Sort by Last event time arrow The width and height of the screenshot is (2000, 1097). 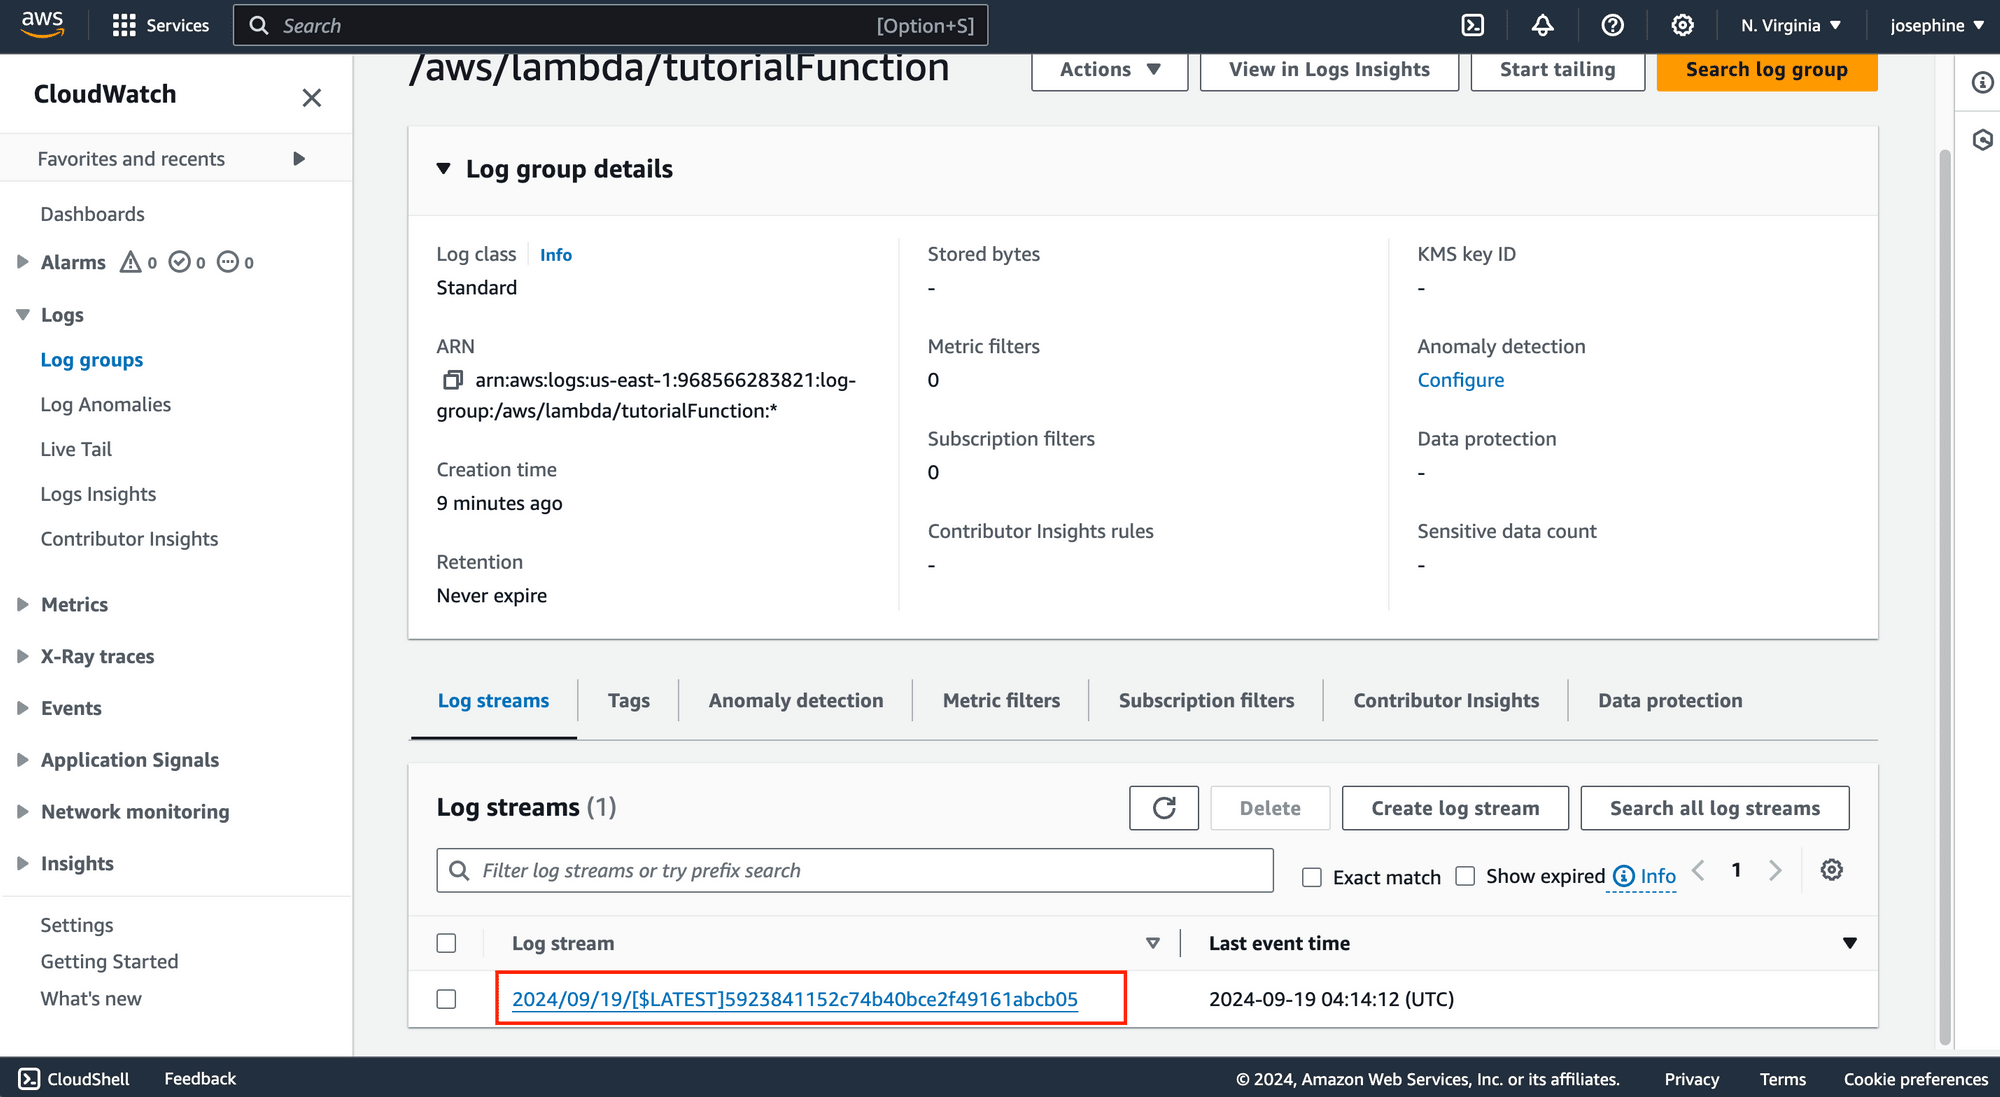pos(1849,943)
